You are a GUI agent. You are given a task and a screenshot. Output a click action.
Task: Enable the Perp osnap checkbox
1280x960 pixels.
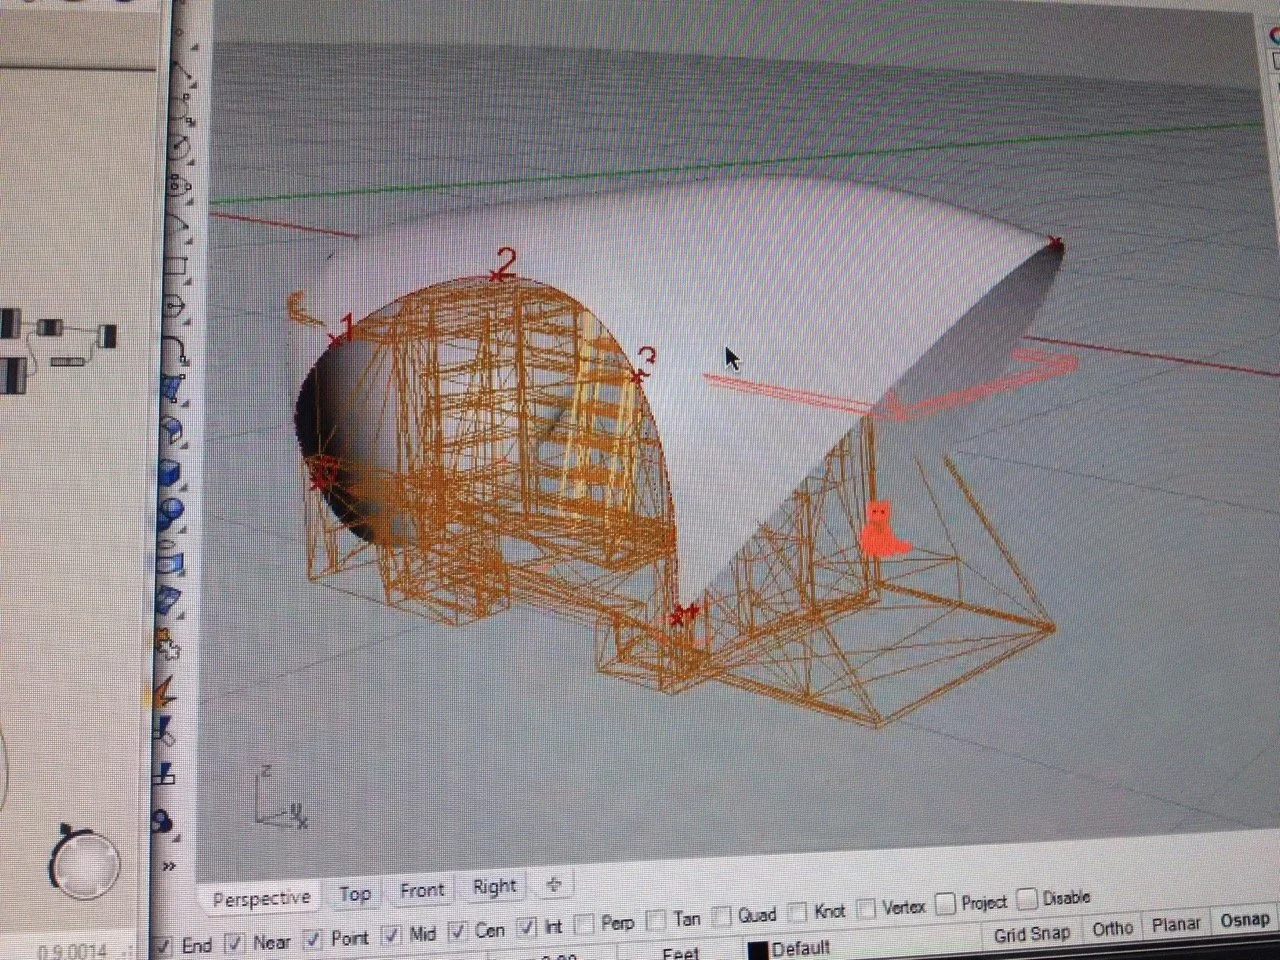586,924
